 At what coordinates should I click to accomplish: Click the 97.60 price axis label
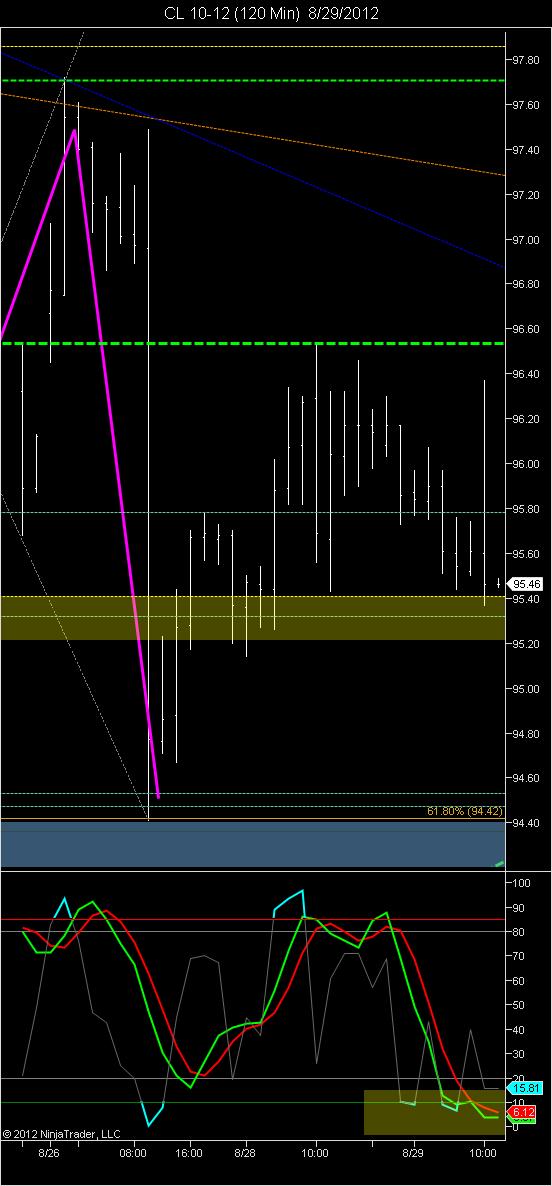(x=526, y=105)
